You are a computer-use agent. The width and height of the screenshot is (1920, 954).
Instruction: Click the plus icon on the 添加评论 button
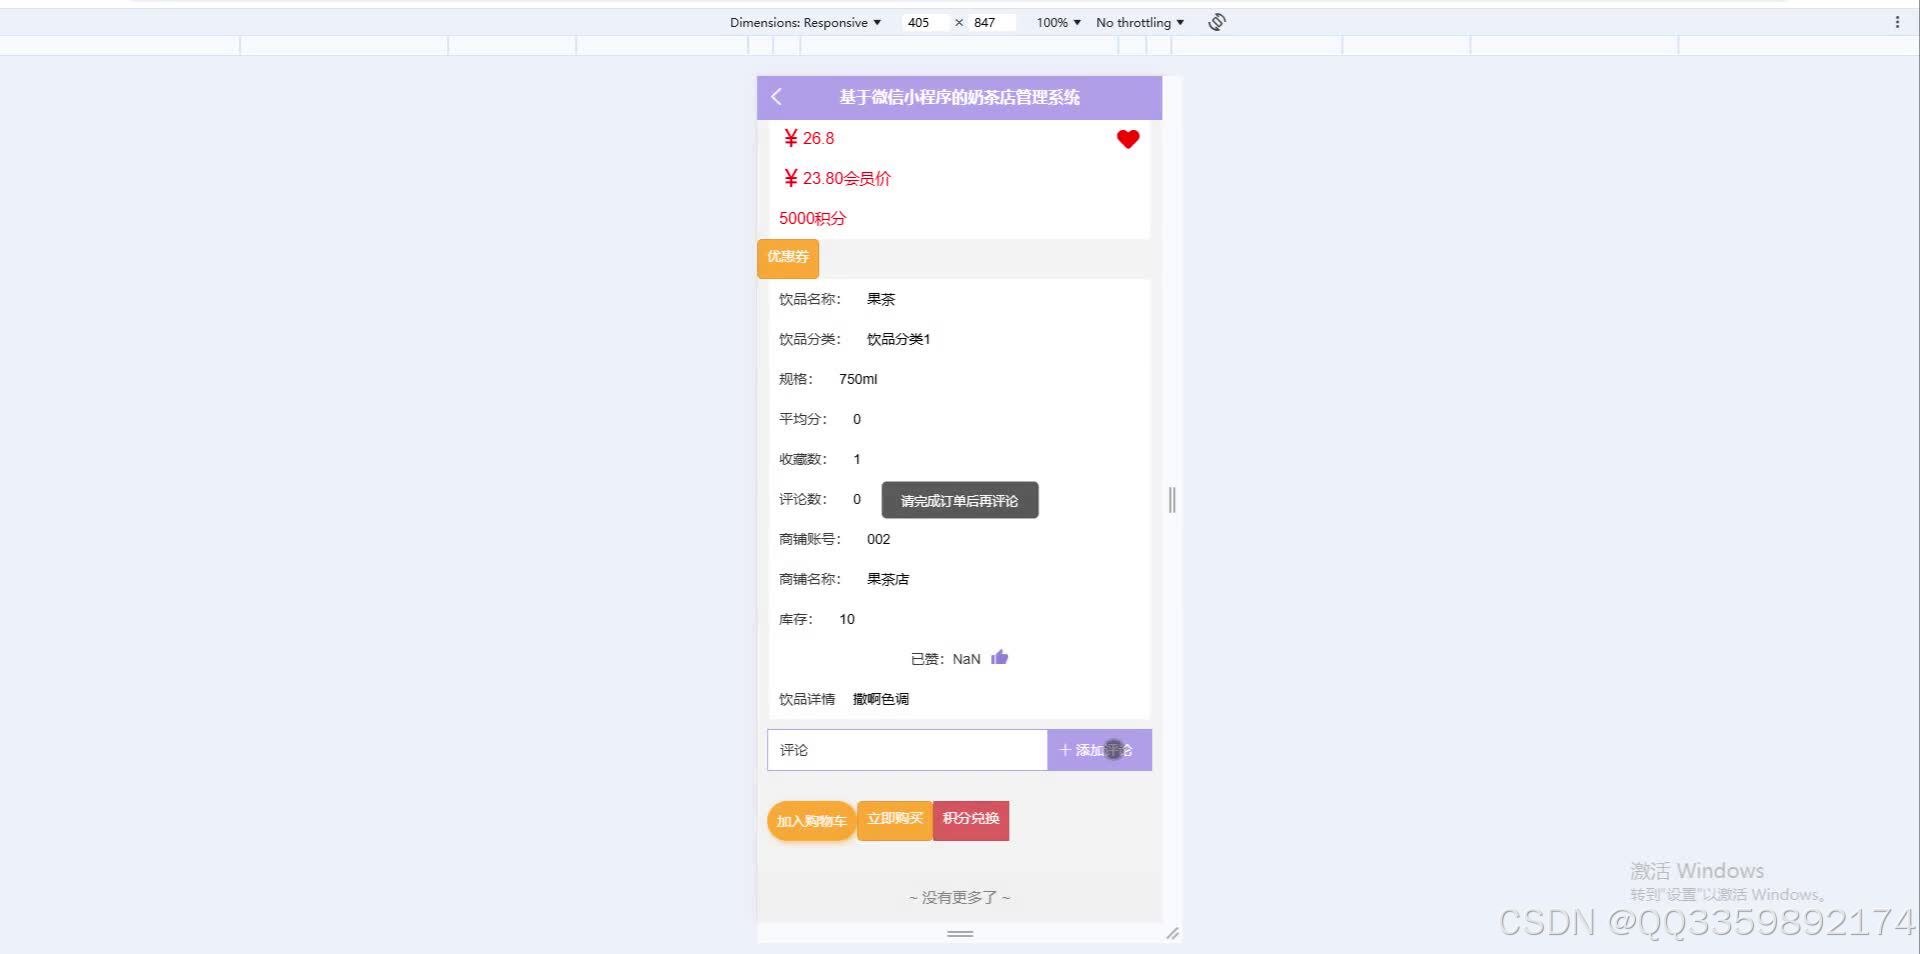(x=1064, y=749)
